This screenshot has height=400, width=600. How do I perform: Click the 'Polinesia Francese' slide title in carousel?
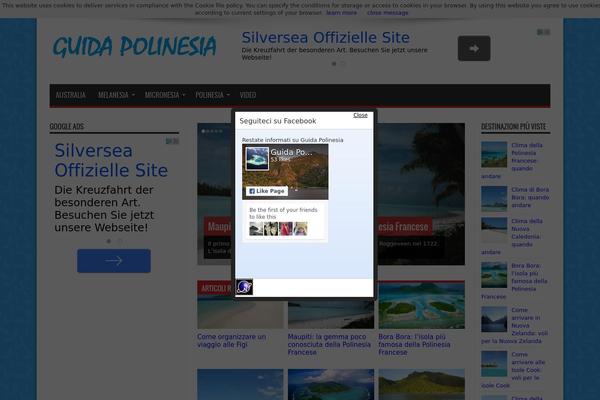[403, 227]
